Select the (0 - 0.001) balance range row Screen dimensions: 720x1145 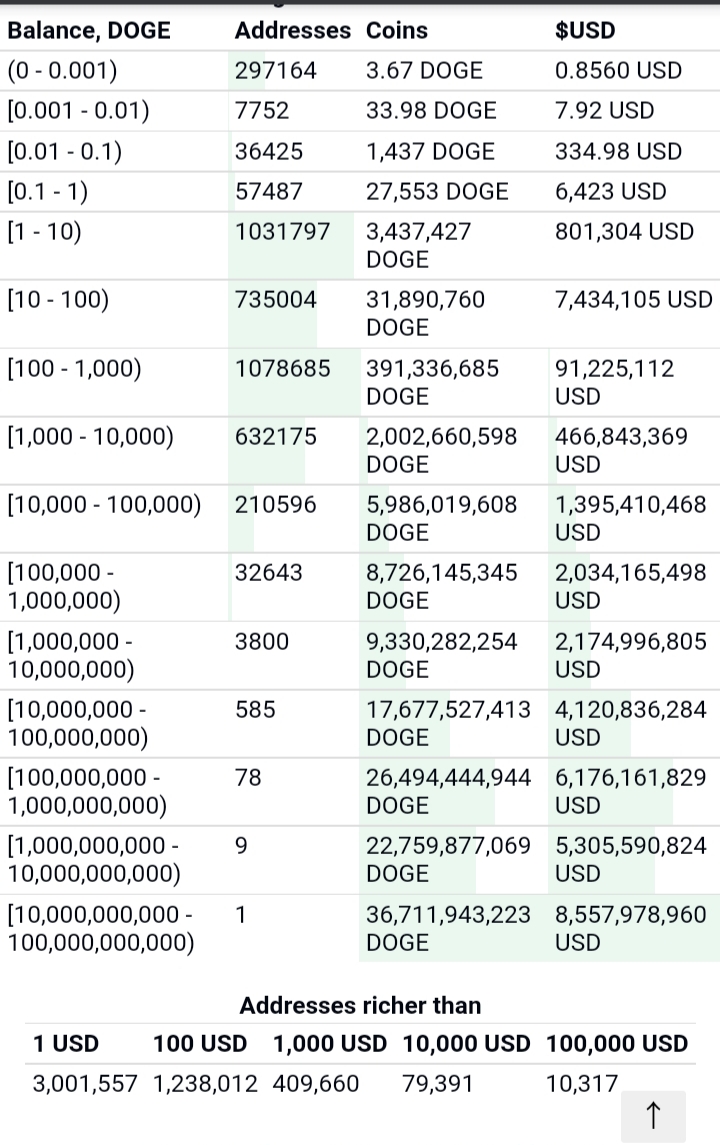coord(62,71)
